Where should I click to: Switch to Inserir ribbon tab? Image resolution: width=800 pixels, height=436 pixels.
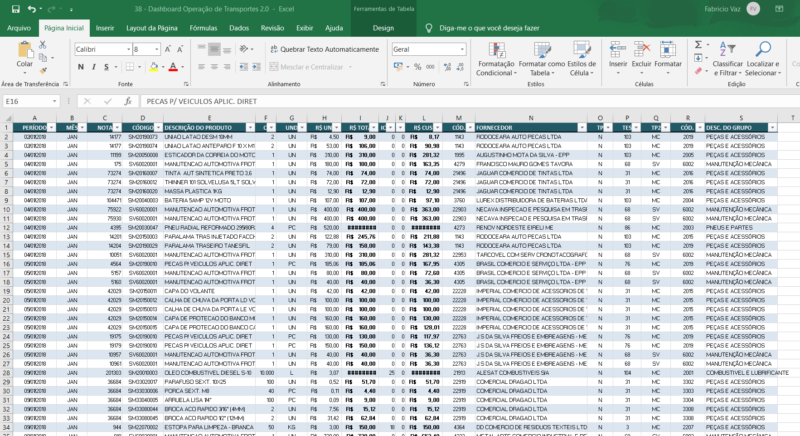pos(105,28)
